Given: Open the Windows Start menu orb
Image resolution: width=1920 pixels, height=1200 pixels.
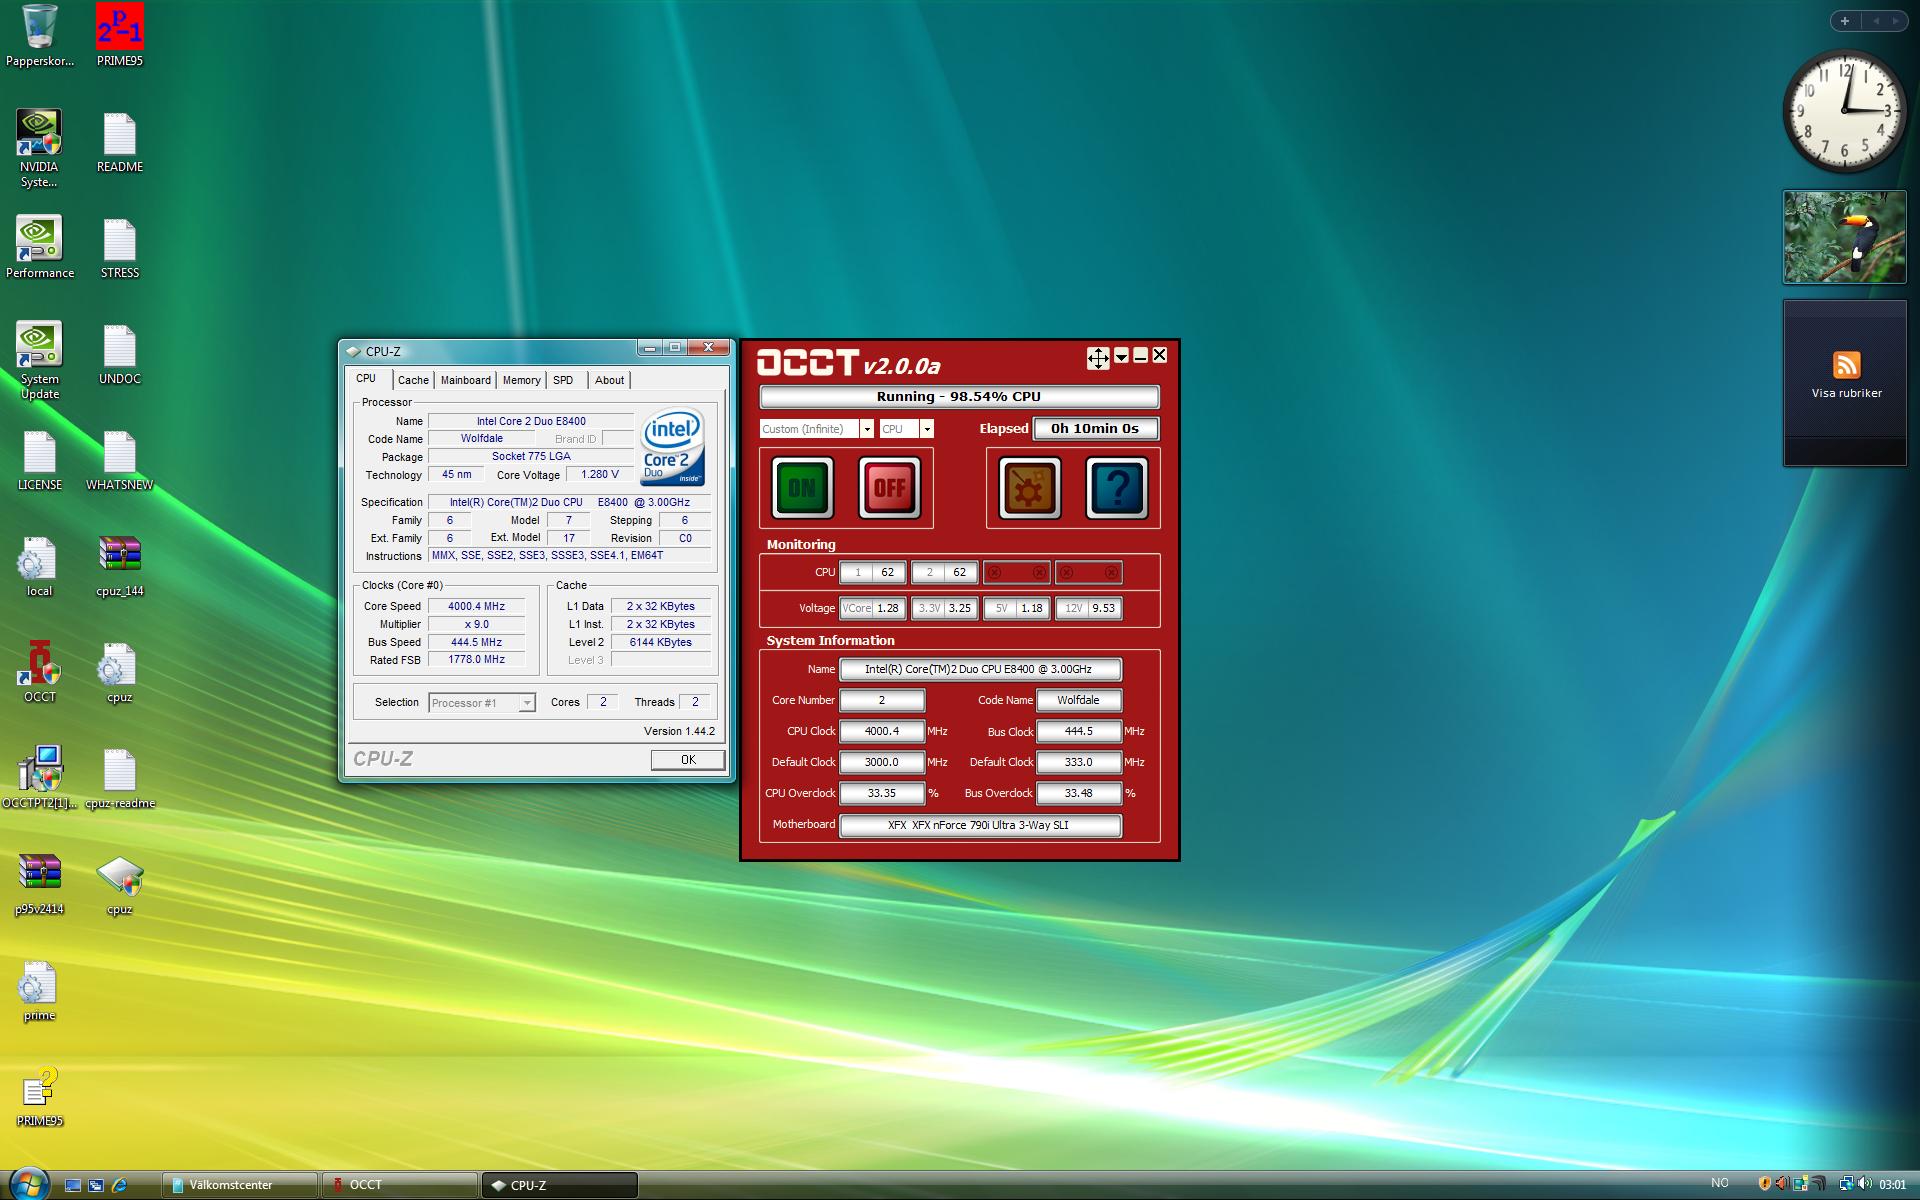Looking at the screenshot, I should coord(27,1183).
